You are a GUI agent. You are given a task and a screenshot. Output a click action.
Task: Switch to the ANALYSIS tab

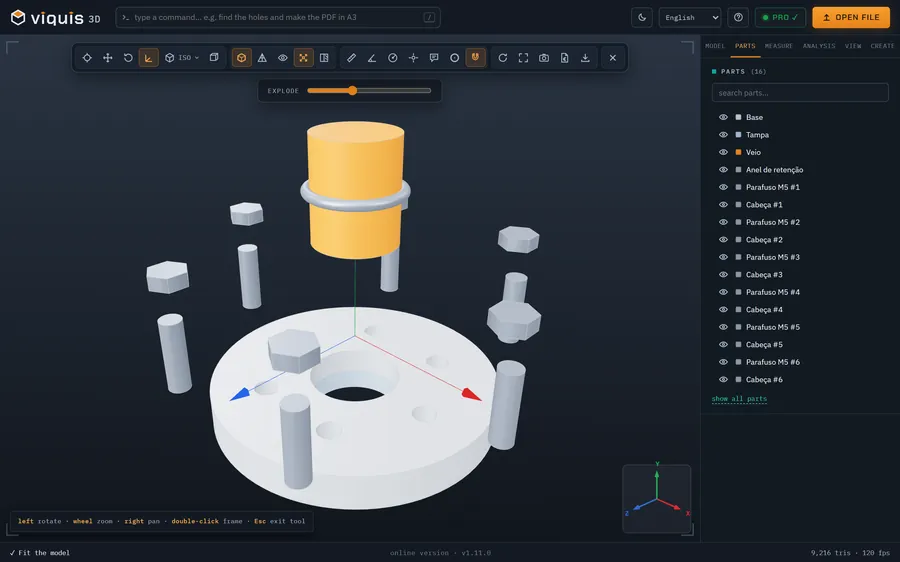point(819,46)
